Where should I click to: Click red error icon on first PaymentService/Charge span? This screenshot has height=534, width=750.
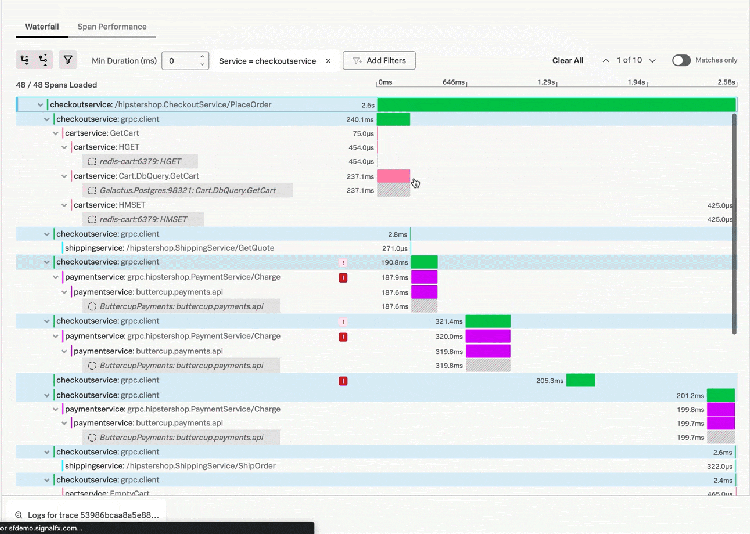pyautogui.click(x=343, y=277)
